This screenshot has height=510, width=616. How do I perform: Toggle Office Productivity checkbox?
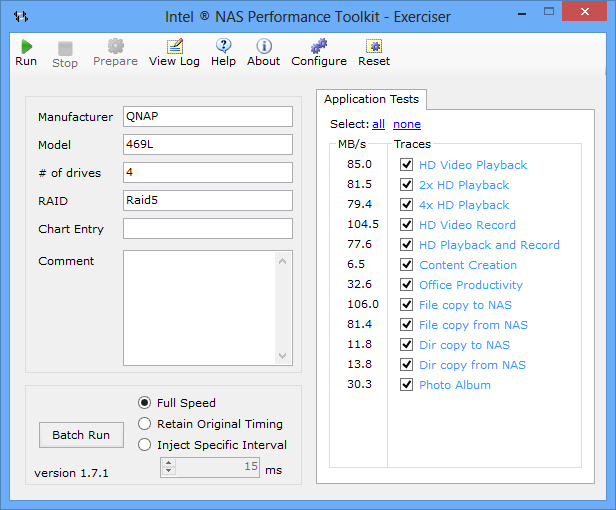click(x=406, y=284)
